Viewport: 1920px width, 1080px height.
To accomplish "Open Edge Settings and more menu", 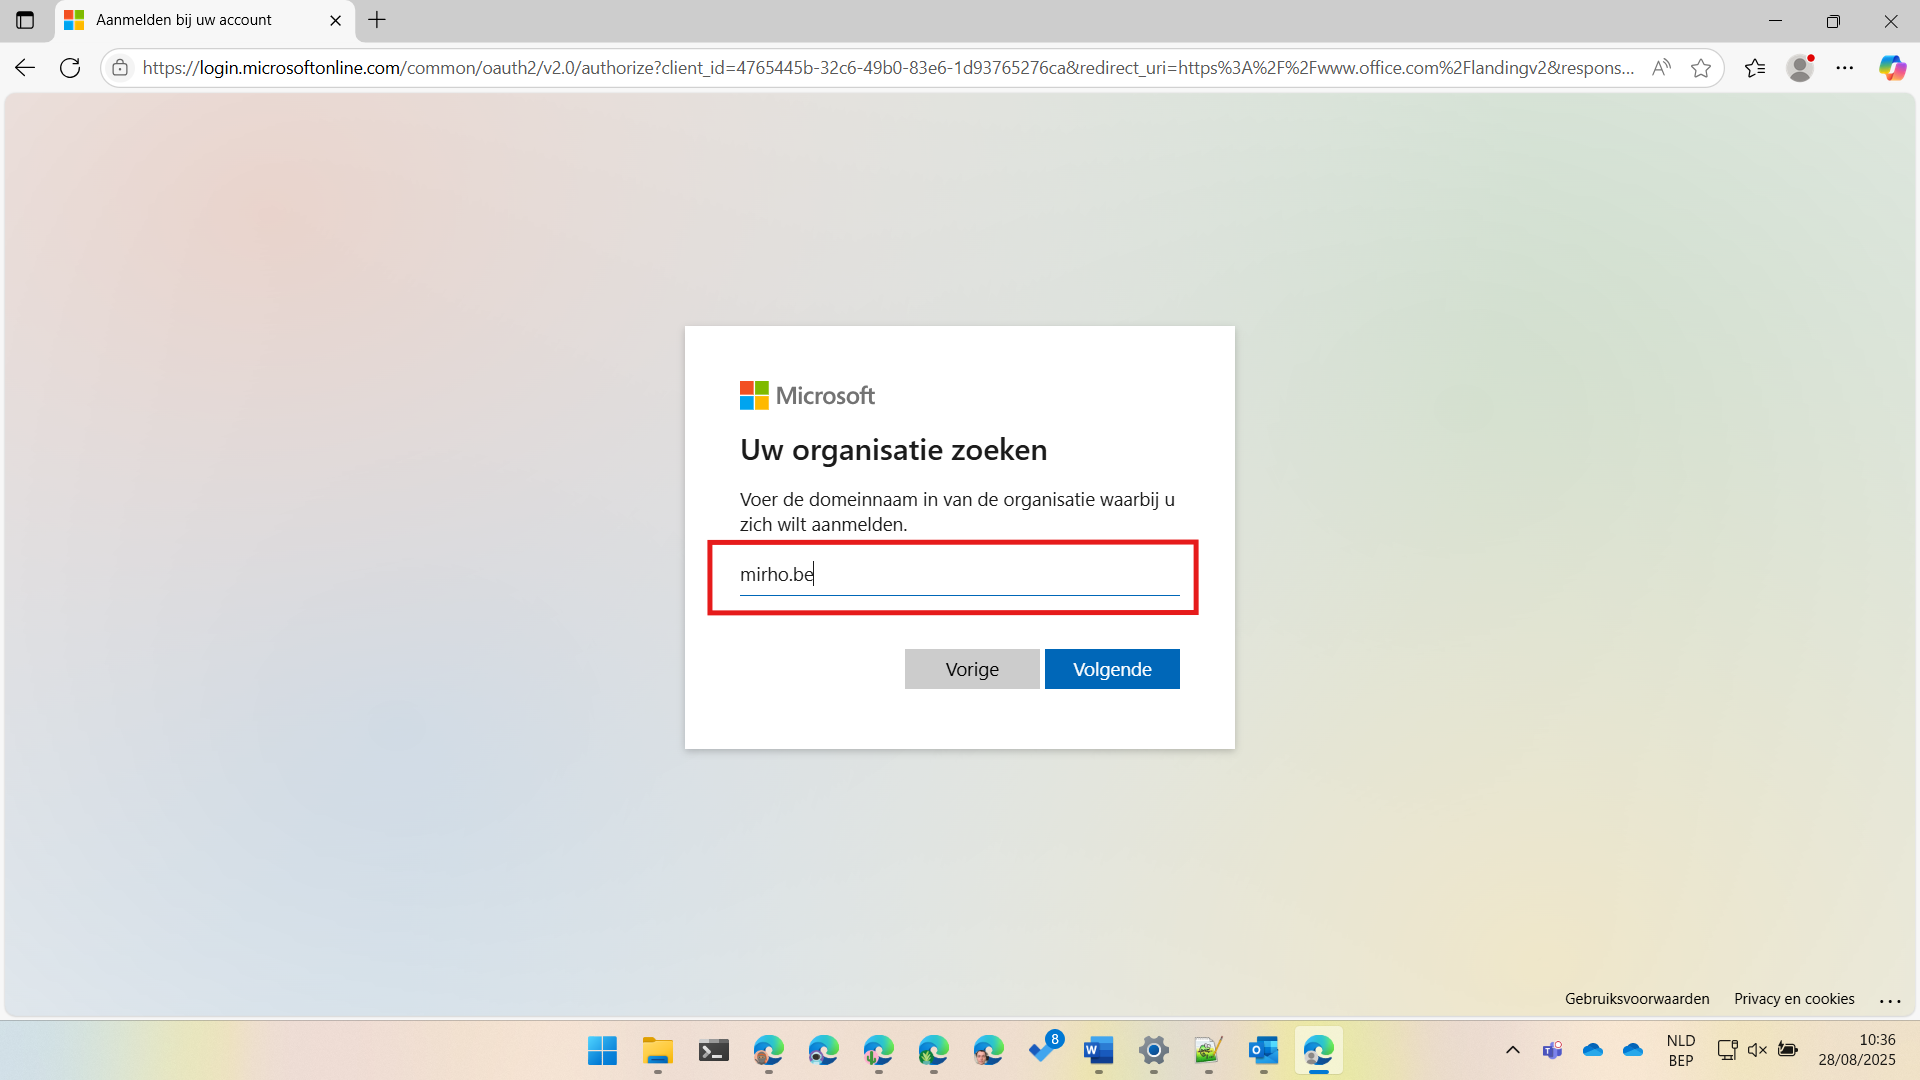I will click(x=1845, y=68).
